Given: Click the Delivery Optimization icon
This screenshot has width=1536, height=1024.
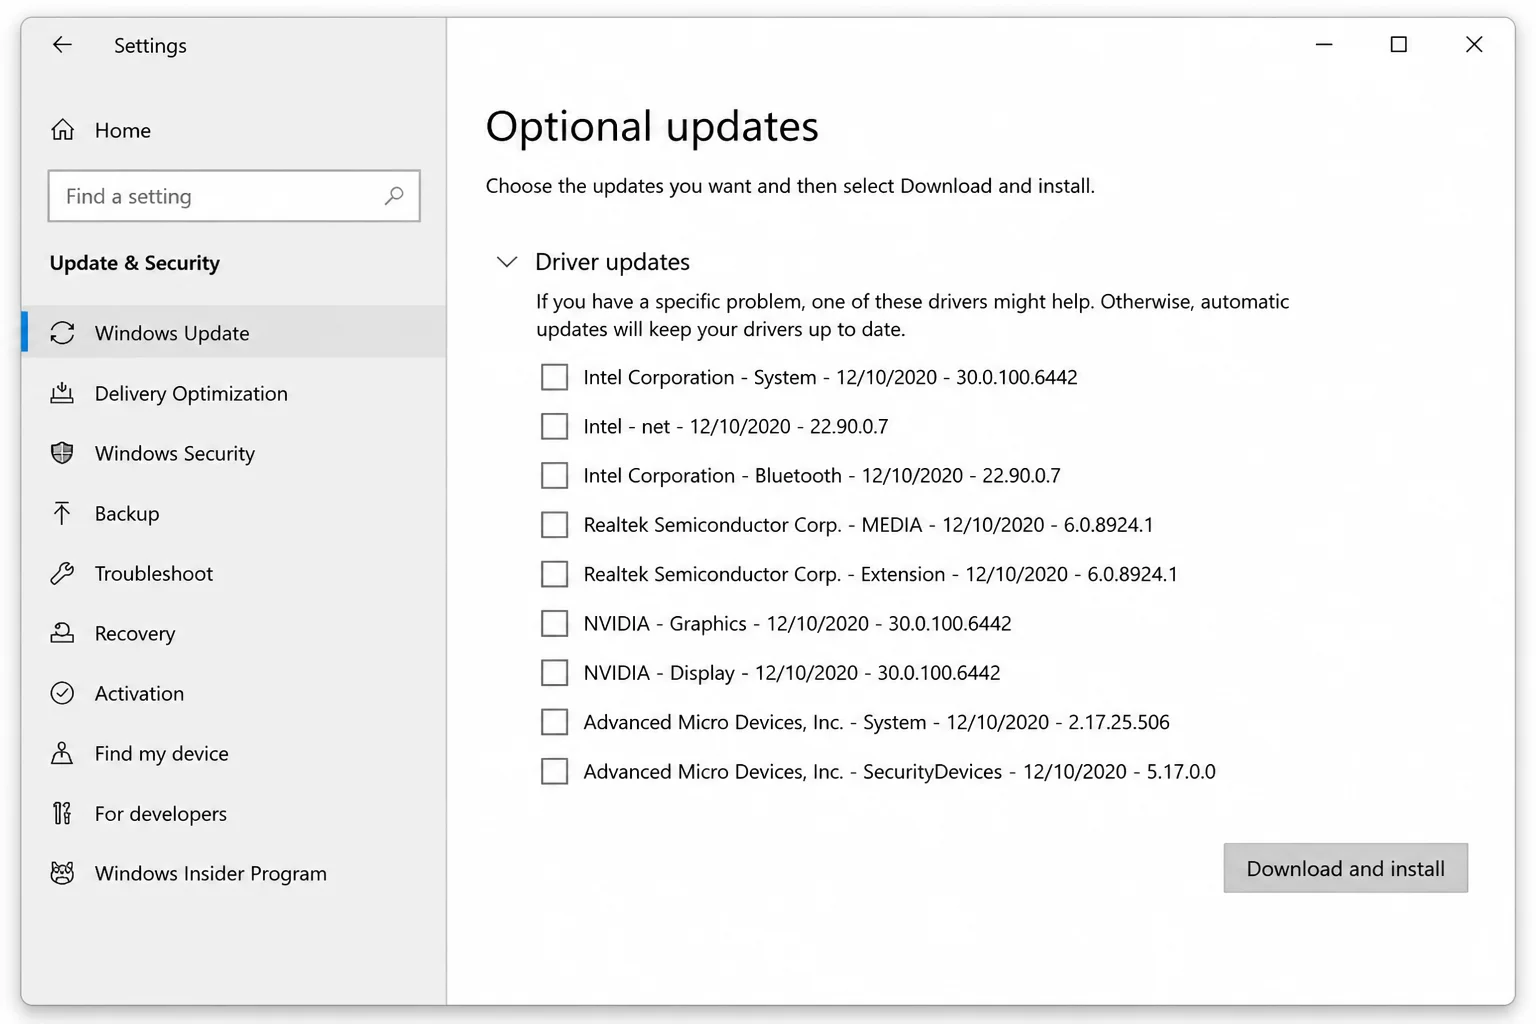Looking at the screenshot, I should point(62,393).
